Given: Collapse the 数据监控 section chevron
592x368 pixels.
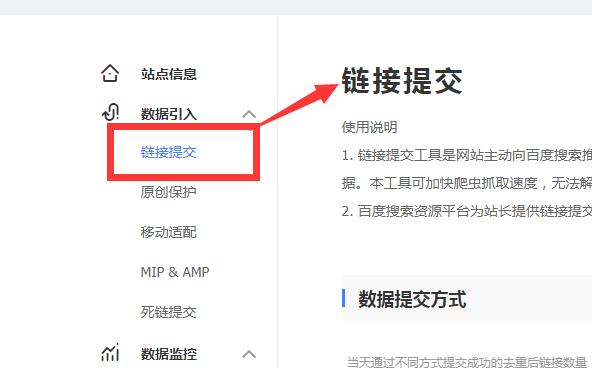Looking at the screenshot, I should (x=249, y=354).
